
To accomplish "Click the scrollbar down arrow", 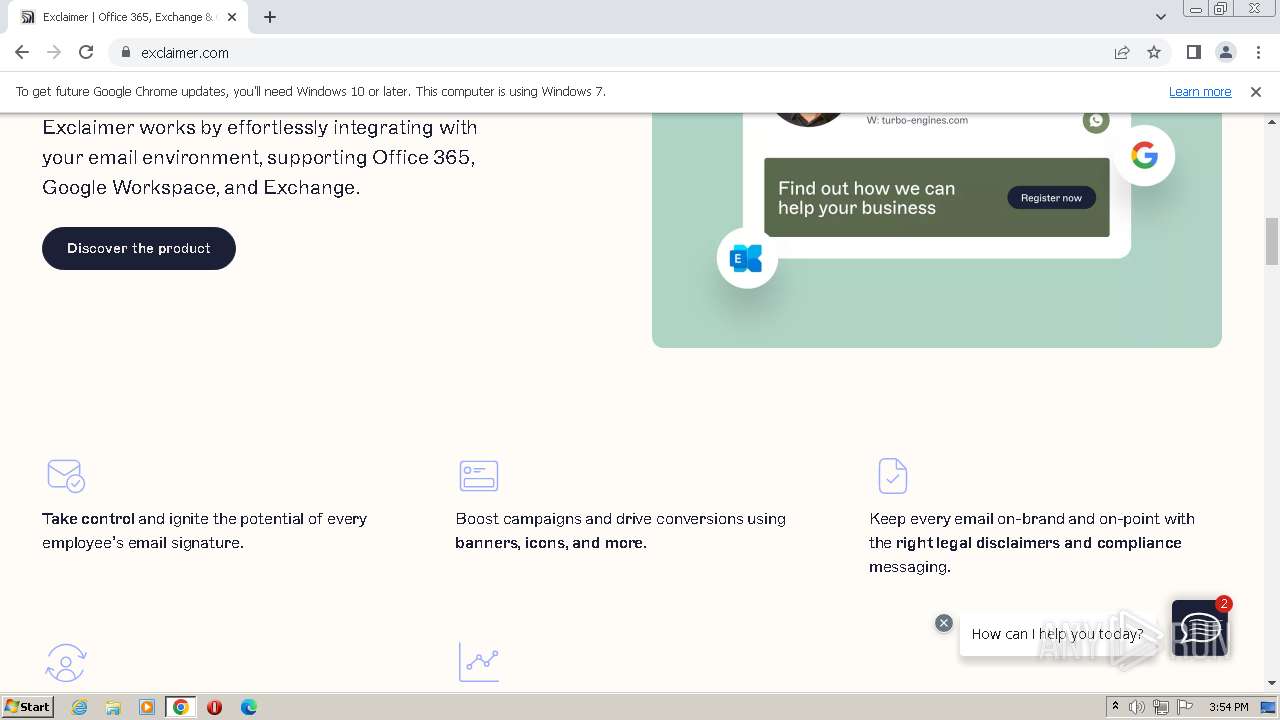I will pos(1272,683).
